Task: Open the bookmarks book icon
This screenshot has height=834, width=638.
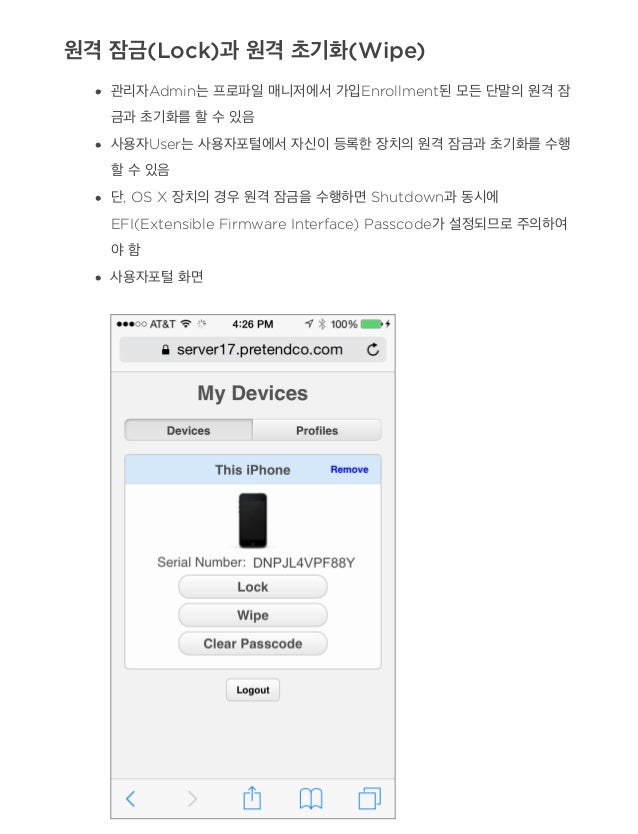Action: 311,799
